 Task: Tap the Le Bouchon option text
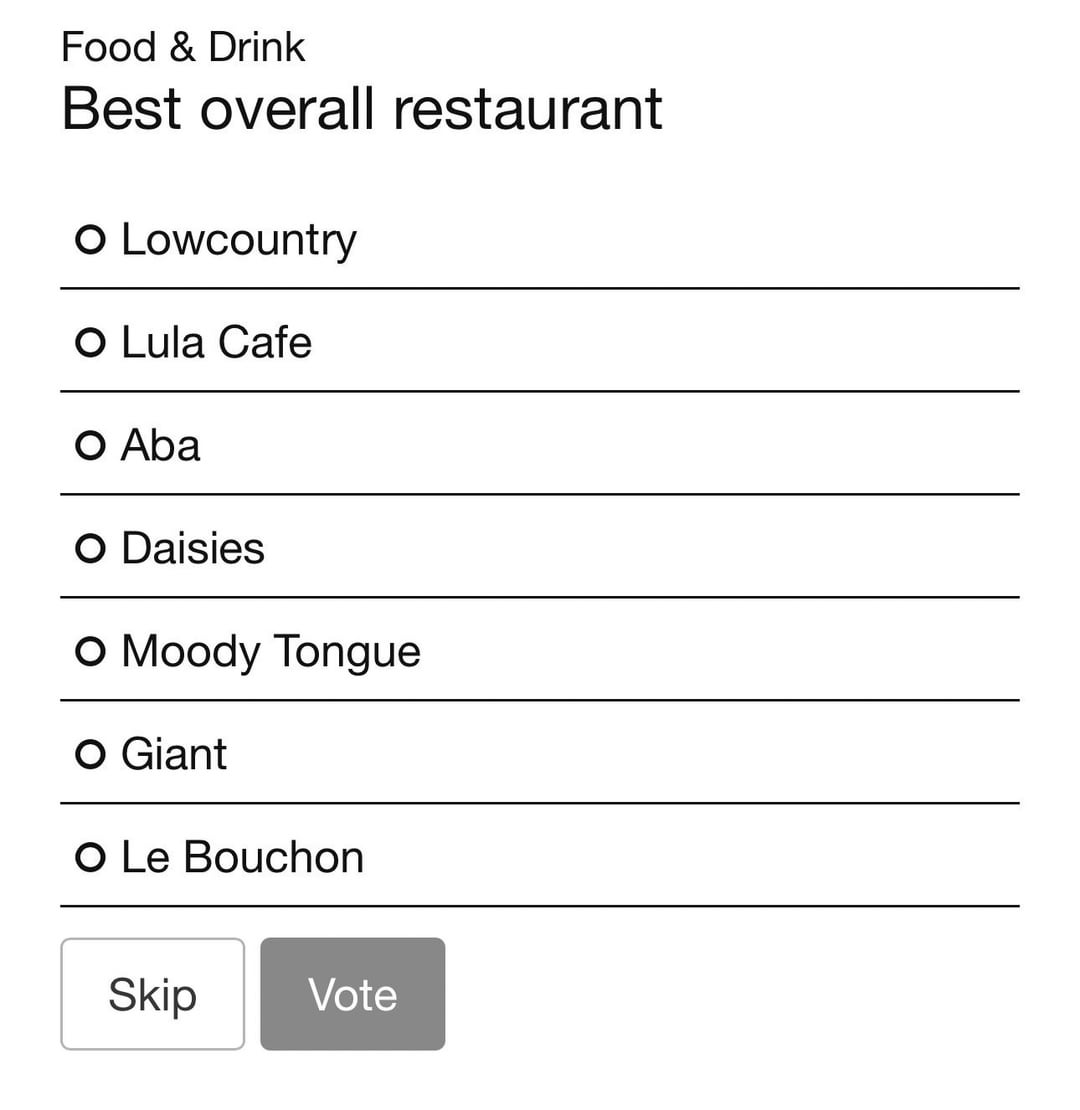click(x=242, y=858)
